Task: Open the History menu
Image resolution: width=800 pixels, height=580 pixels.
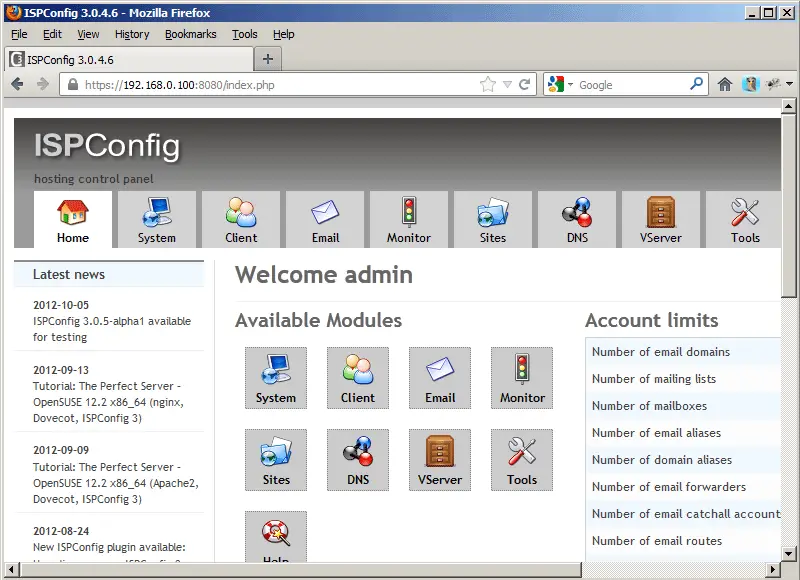Action: 132,34
